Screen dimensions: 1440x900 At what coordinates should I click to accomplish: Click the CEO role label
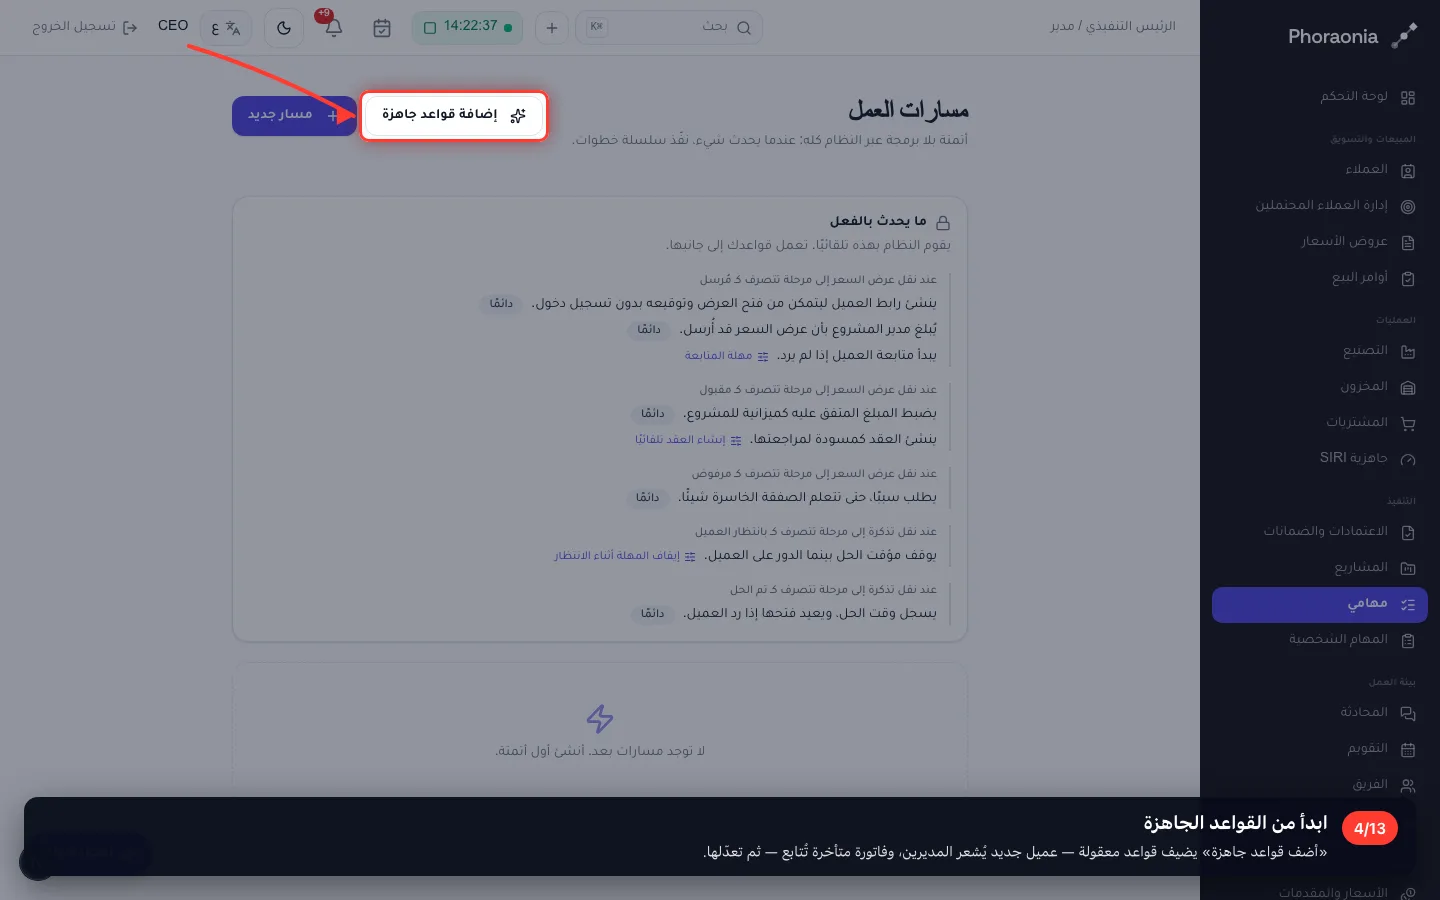[173, 26]
